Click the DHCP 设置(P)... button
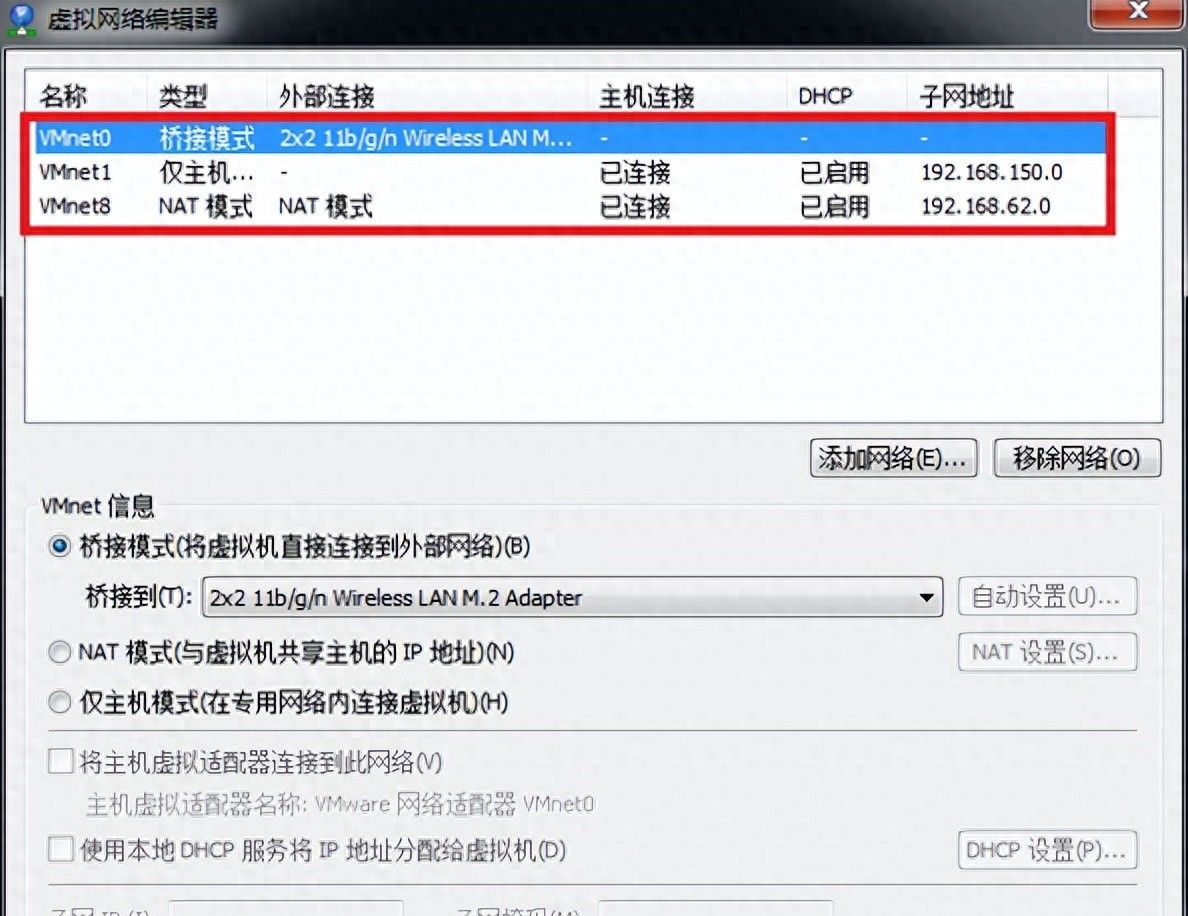The width and height of the screenshot is (1188, 916). [x=1047, y=849]
